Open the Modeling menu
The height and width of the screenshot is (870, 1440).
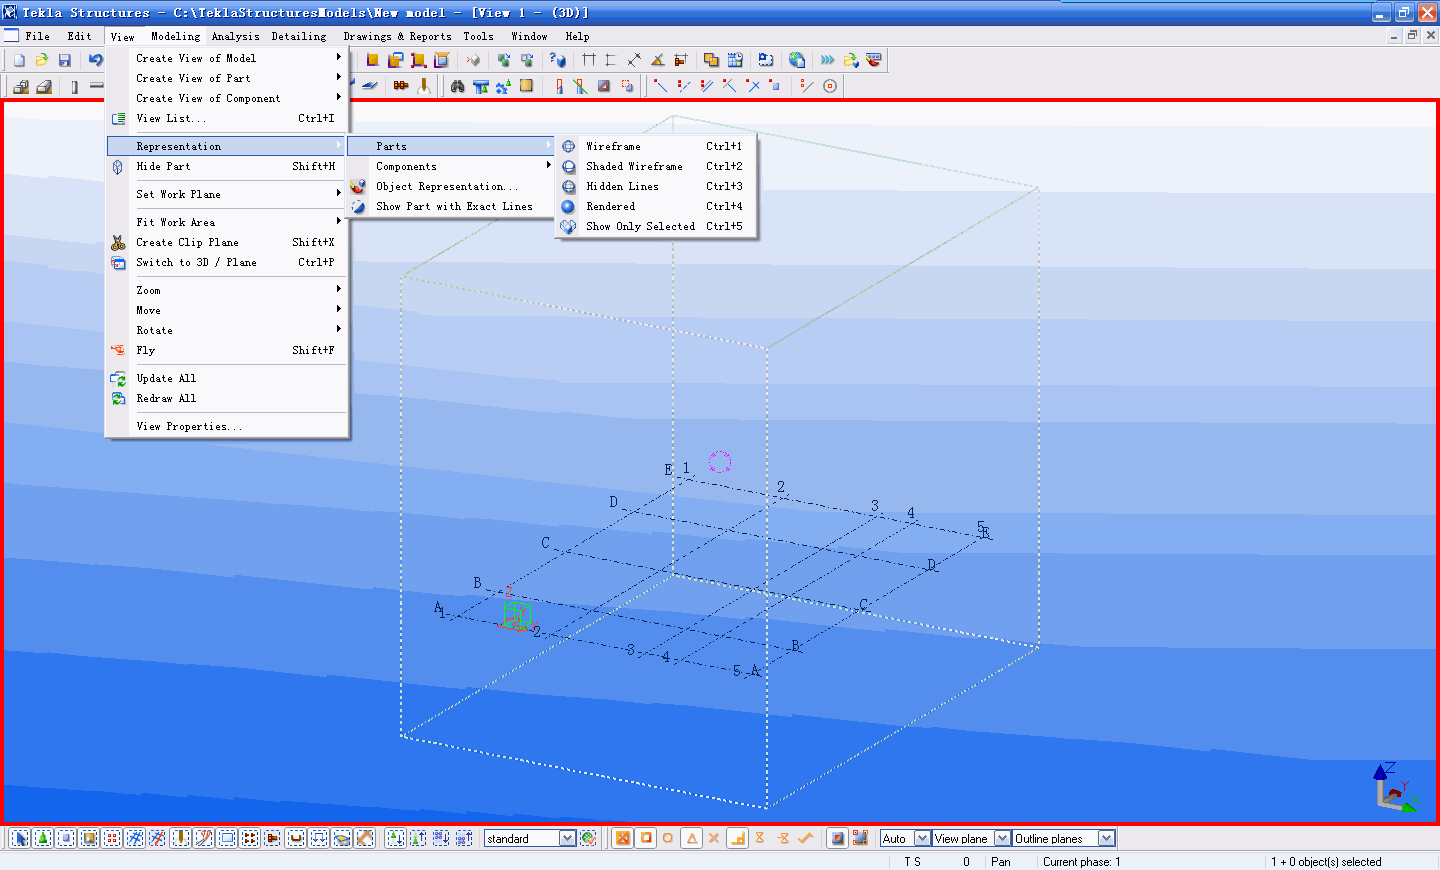176,36
